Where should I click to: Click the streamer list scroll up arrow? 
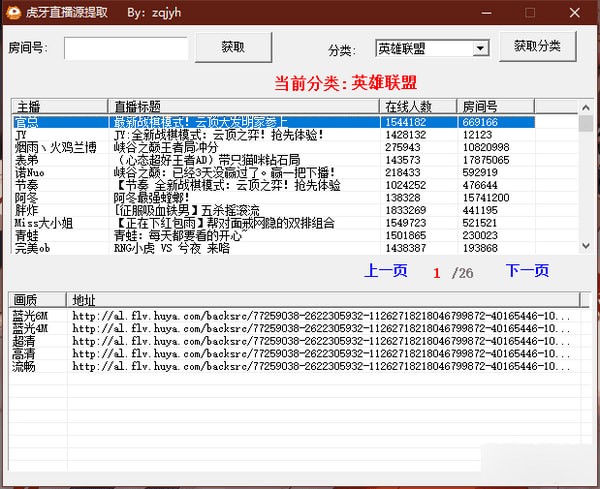(585, 122)
